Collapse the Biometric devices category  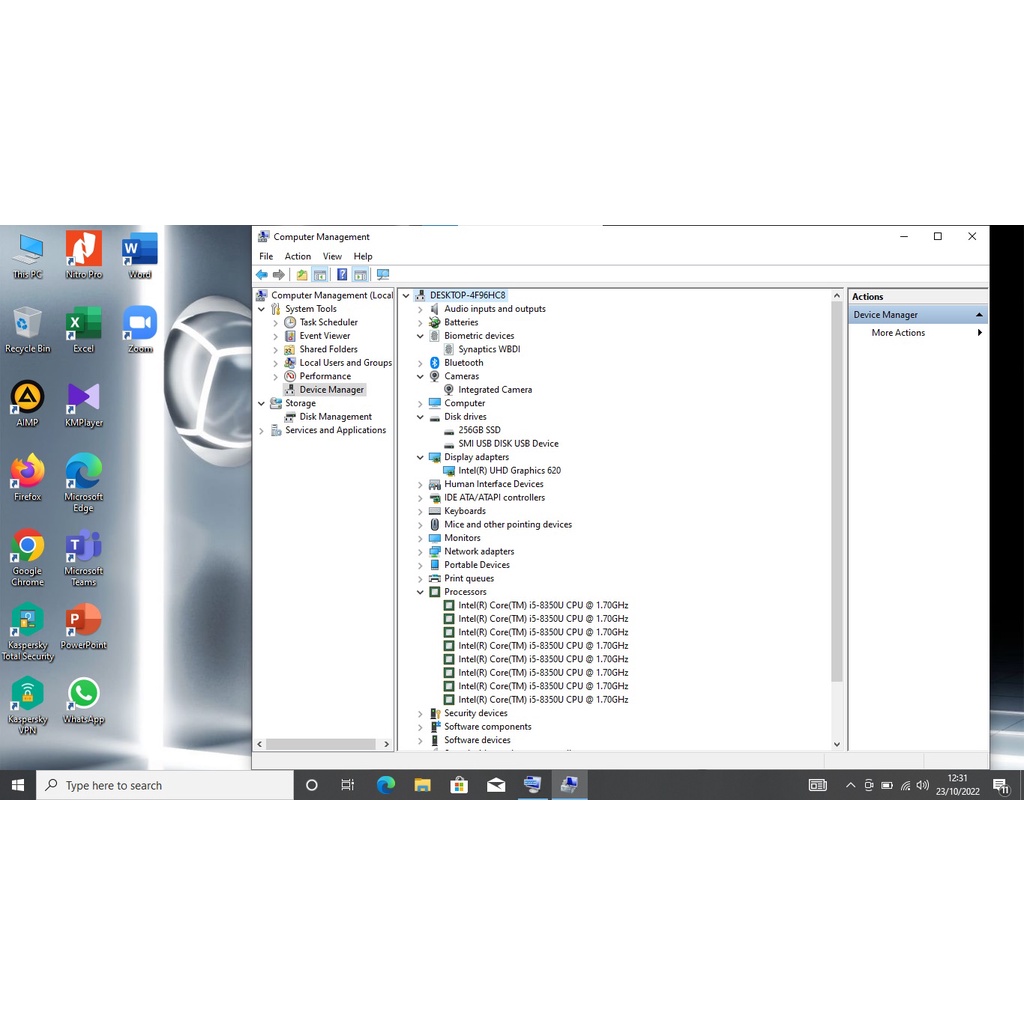pyautogui.click(x=420, y=336)
